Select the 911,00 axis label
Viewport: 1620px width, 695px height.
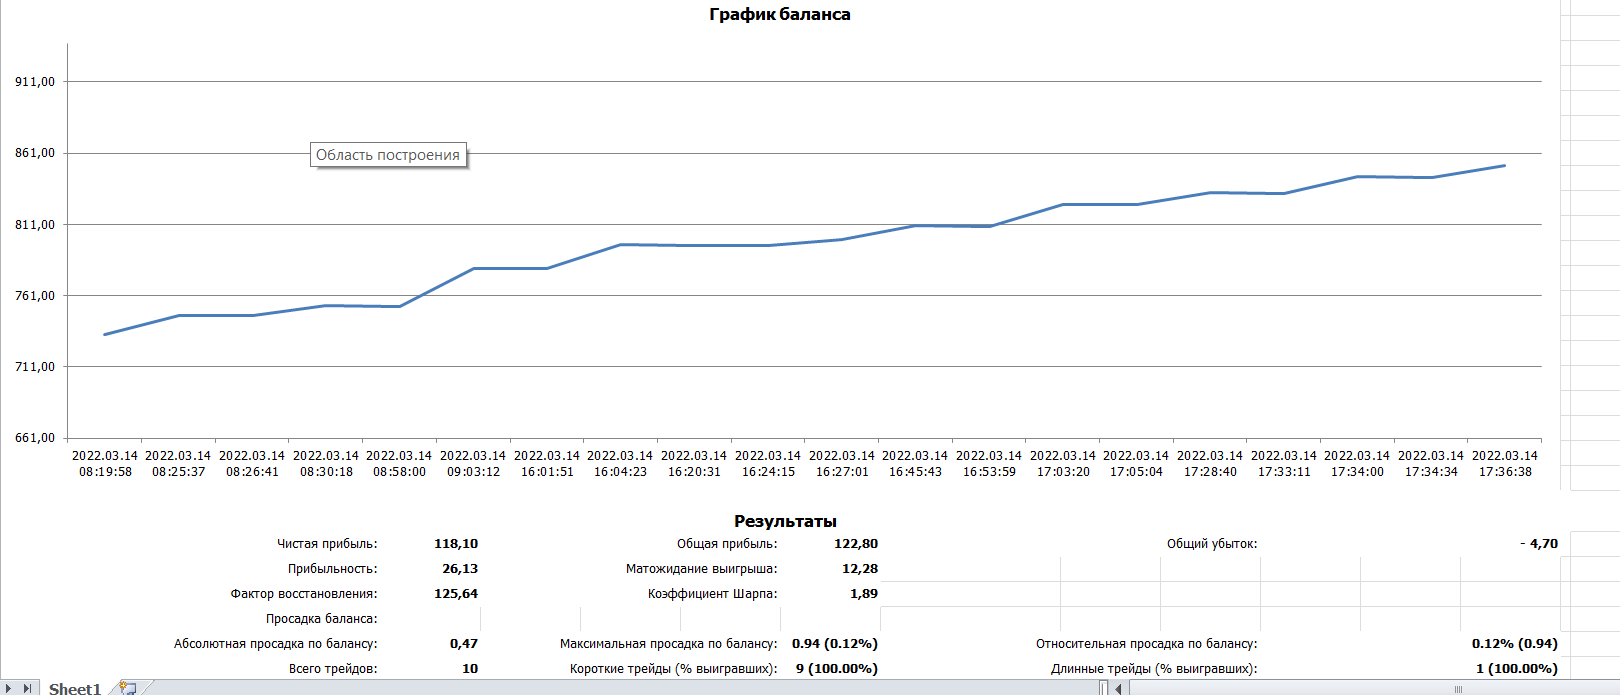(35, 82)
